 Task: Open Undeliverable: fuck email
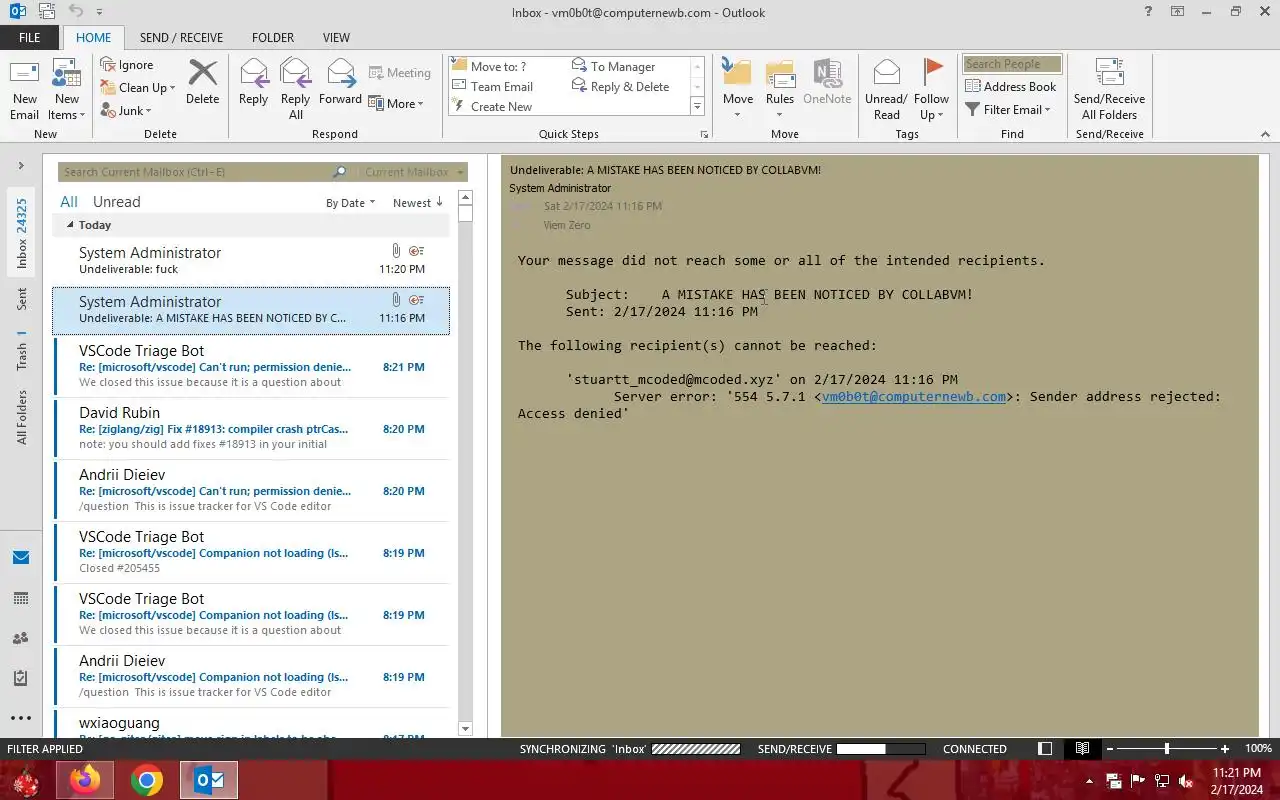[251, 261]
